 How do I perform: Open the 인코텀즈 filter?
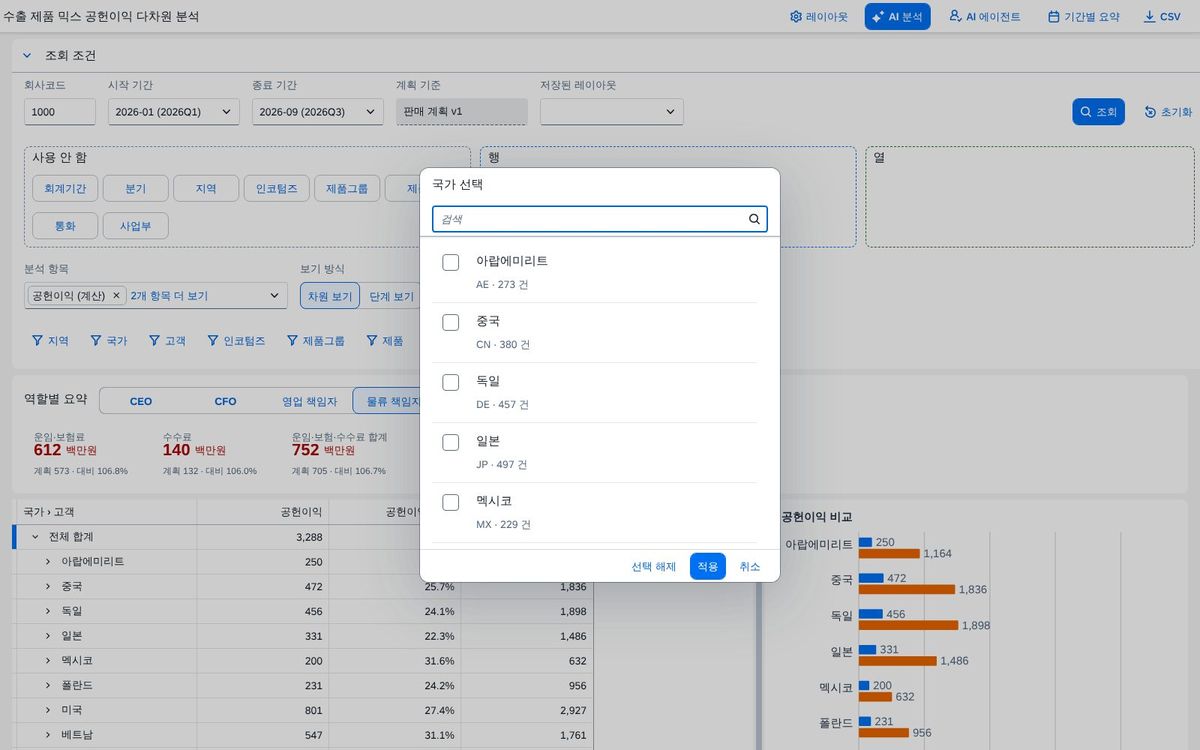[x=236, y=341]
